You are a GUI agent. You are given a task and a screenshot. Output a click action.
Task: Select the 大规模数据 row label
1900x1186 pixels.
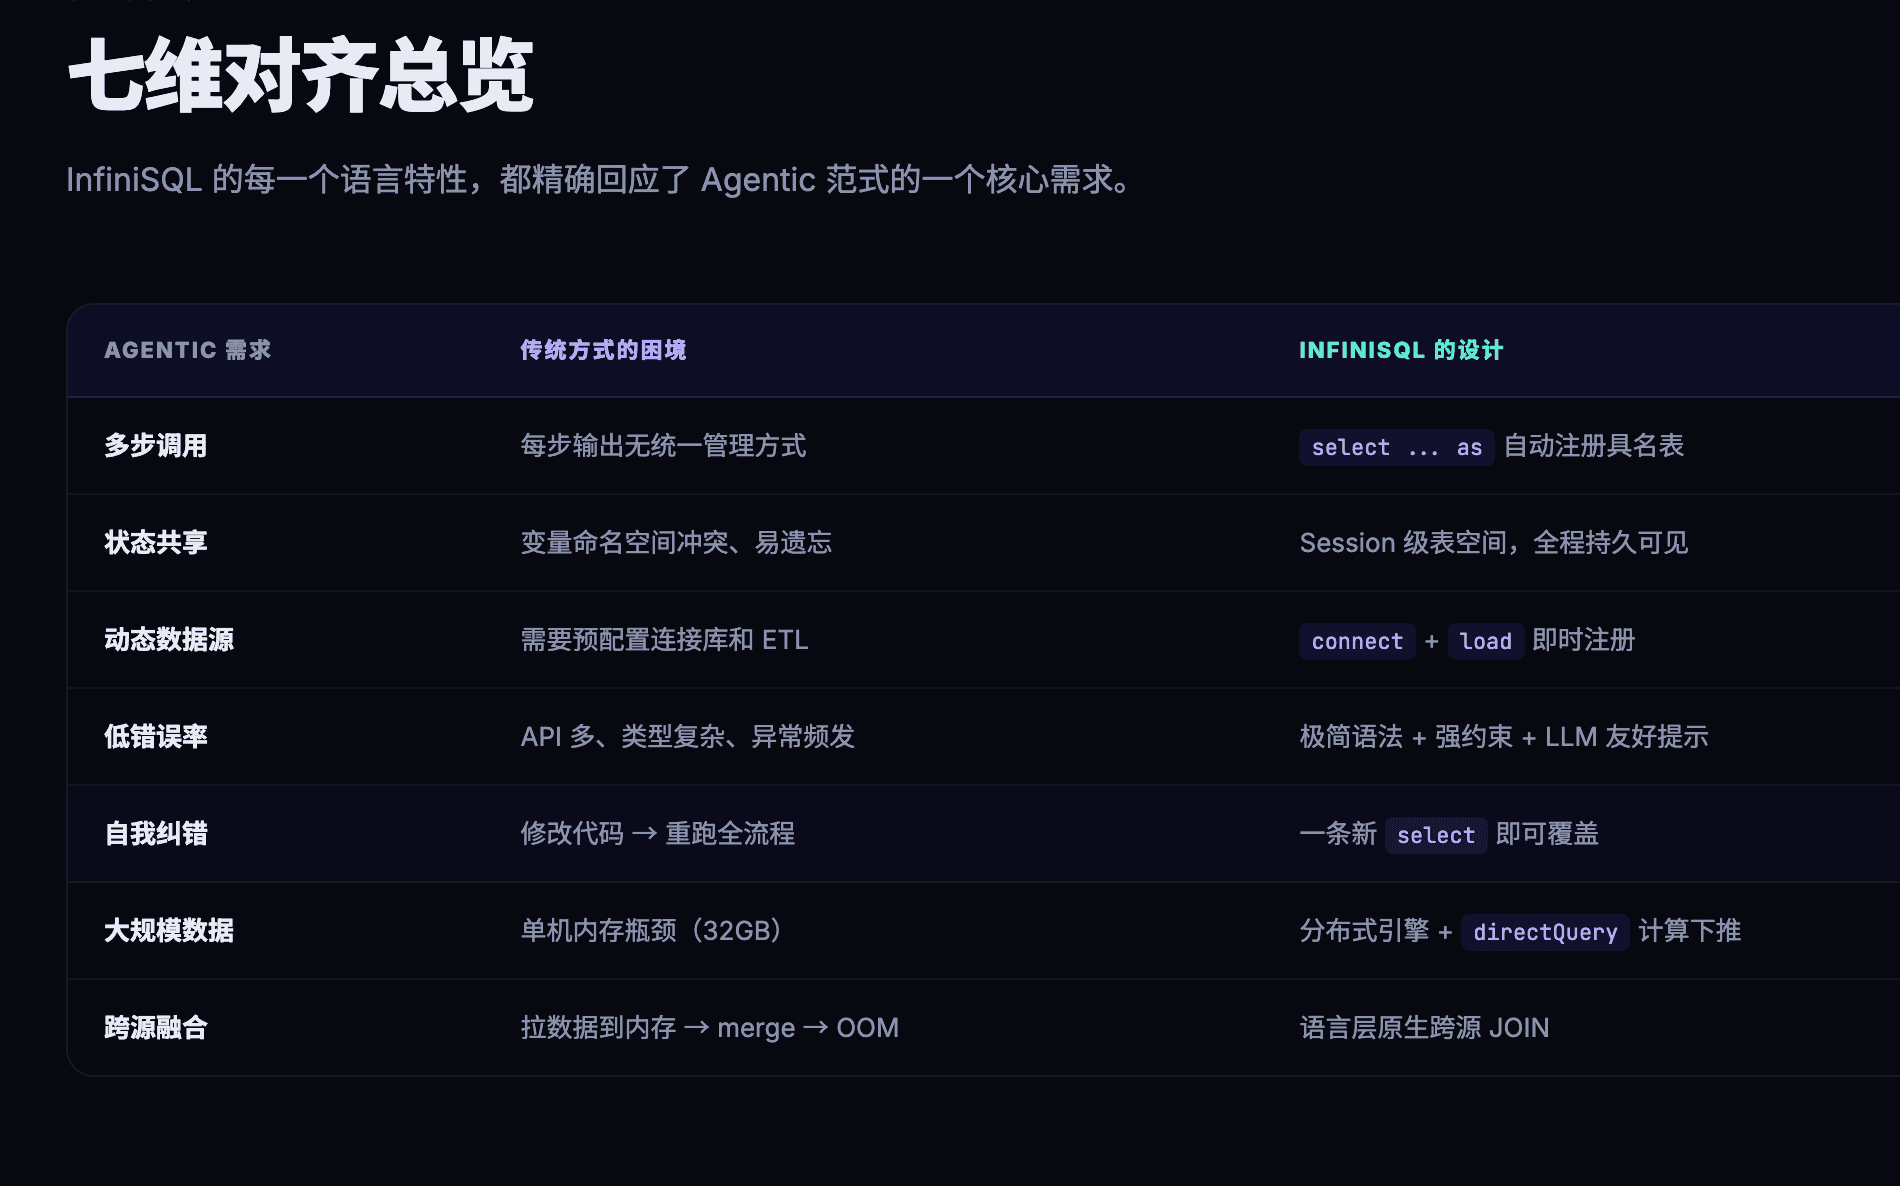[x=169, y=931]
